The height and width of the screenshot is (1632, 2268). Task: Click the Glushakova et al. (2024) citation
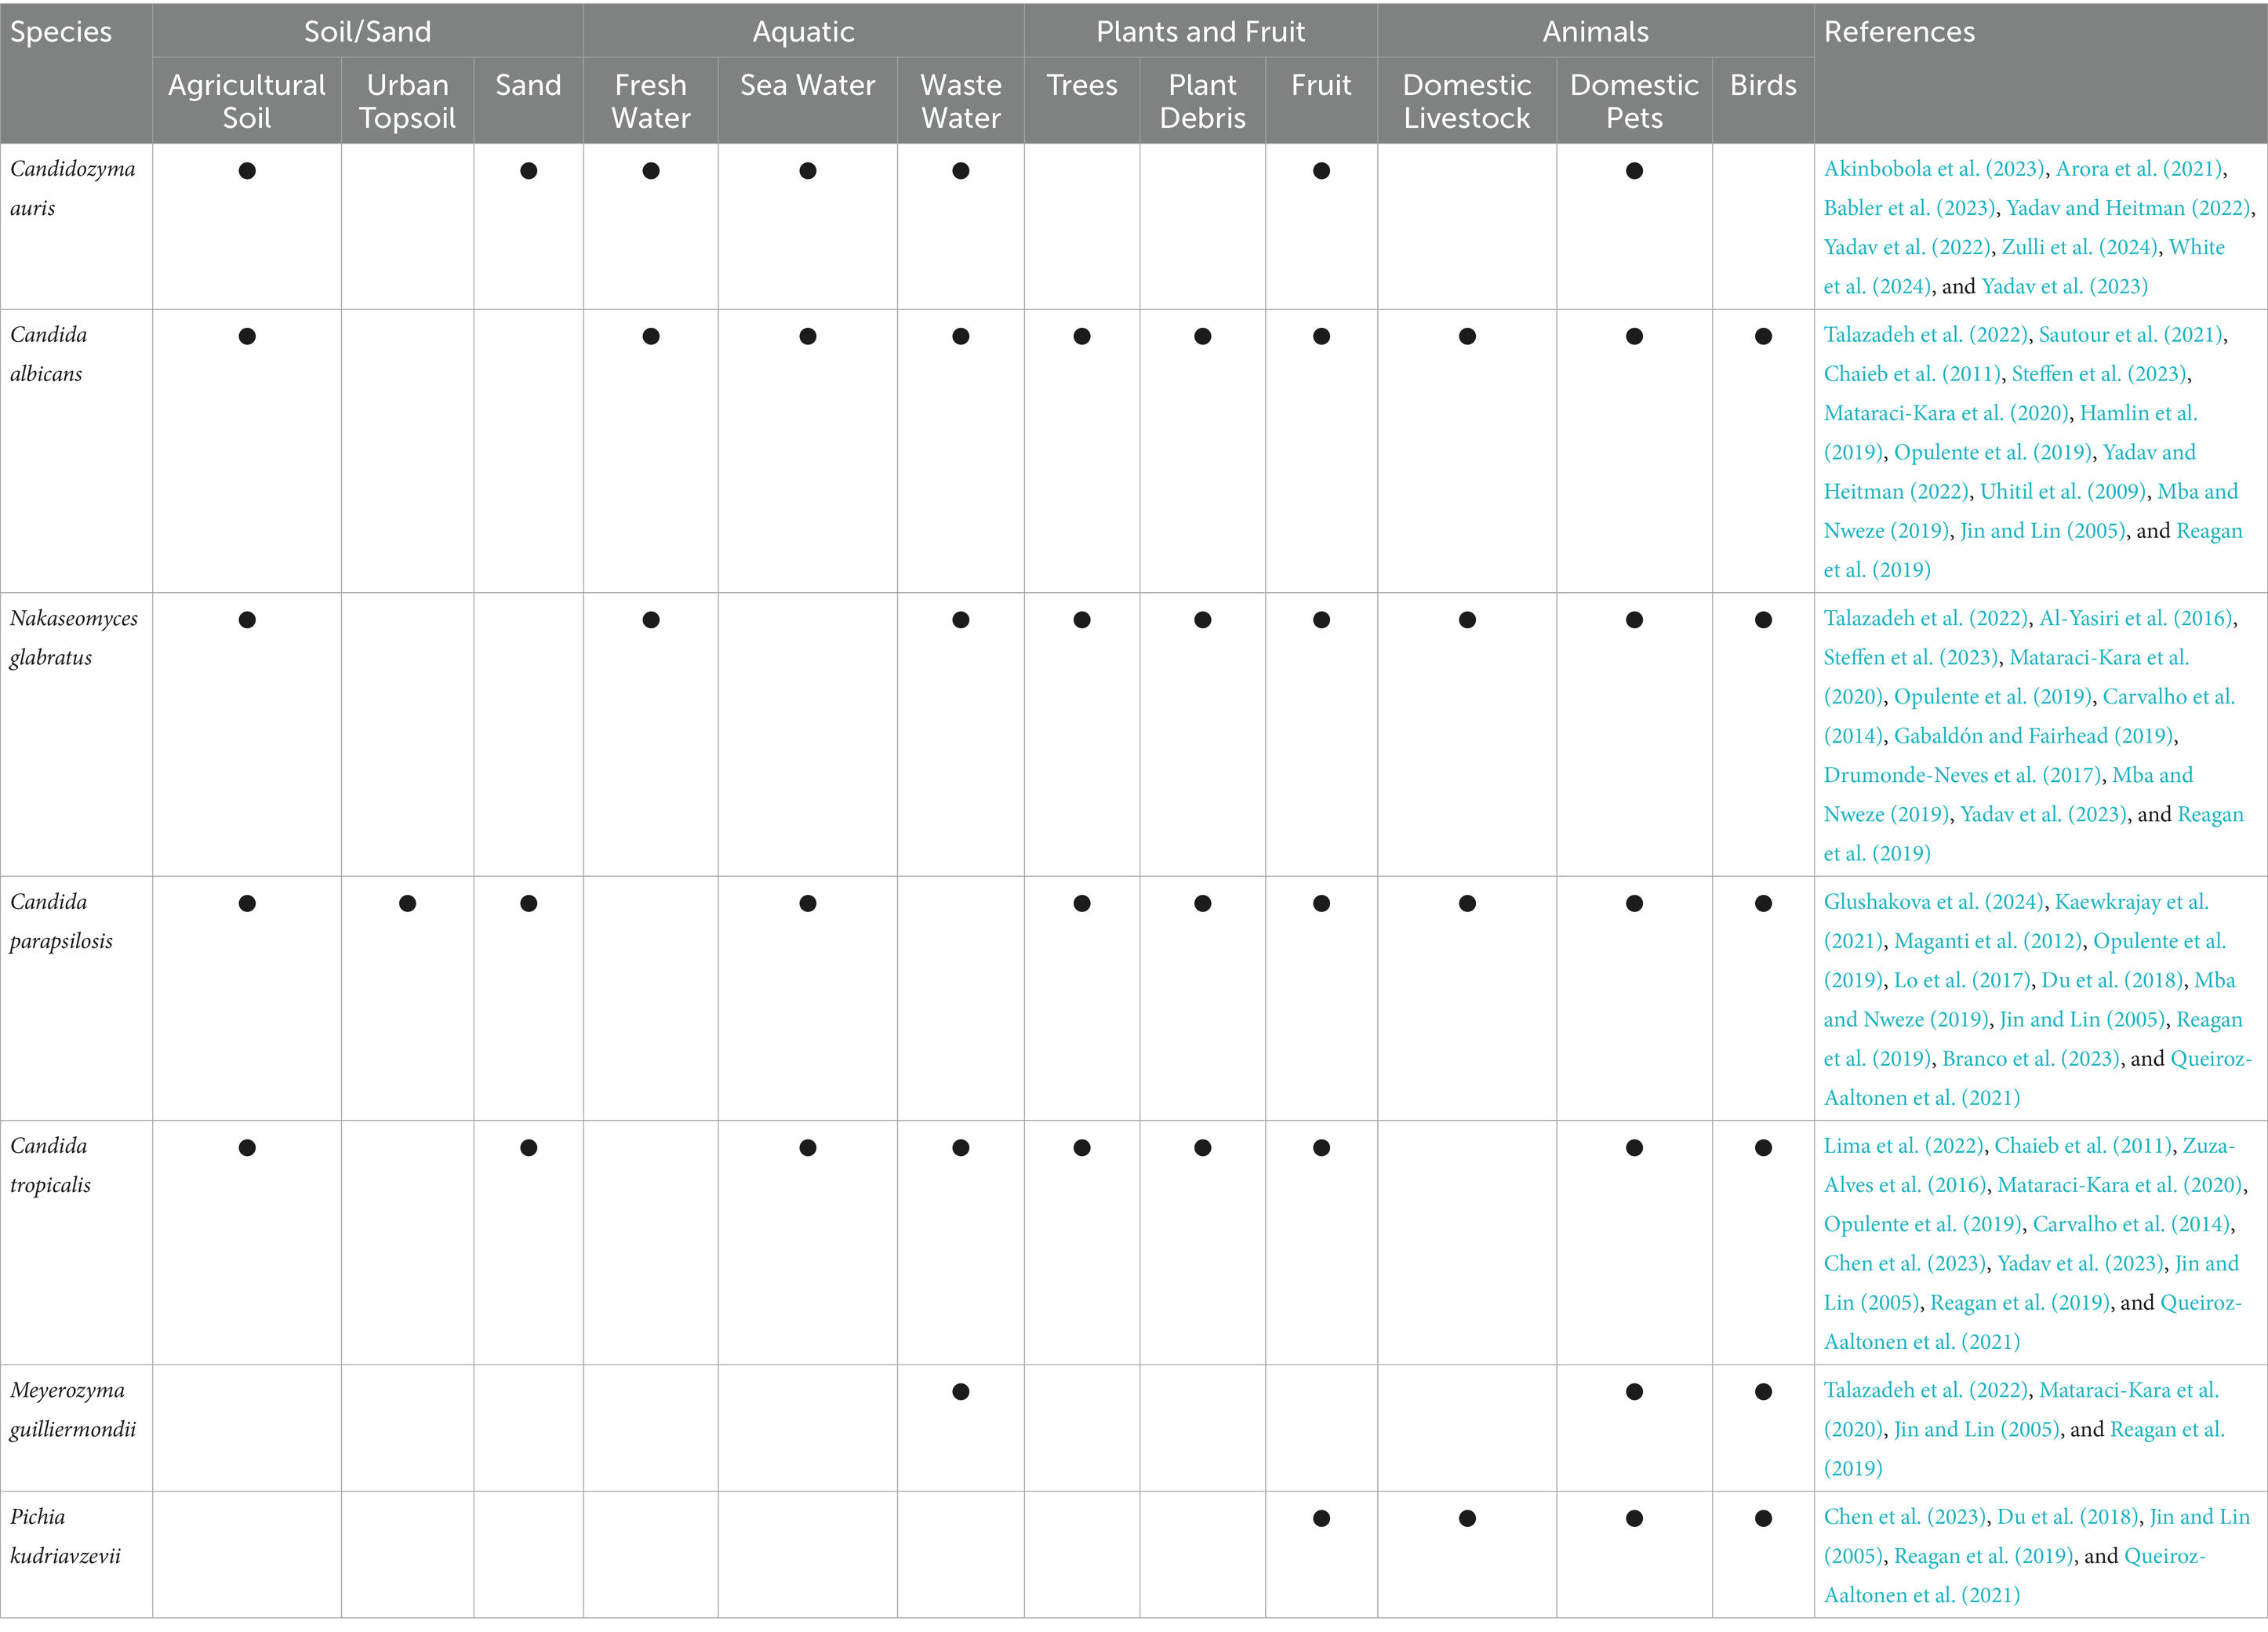(x=1933, y=902)
